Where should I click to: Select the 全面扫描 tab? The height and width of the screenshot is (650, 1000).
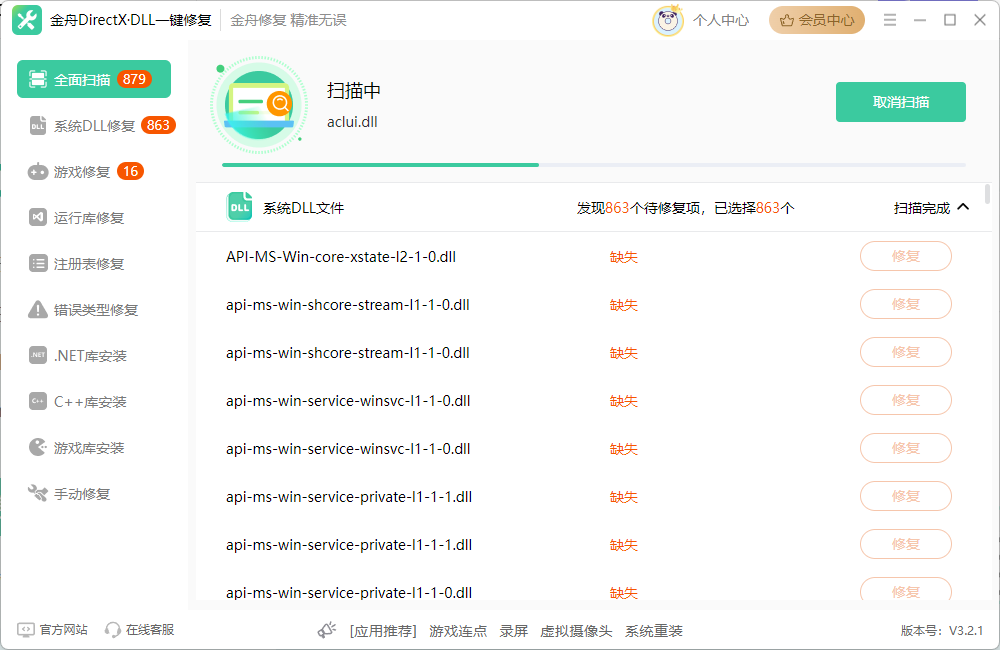[94, 79]
